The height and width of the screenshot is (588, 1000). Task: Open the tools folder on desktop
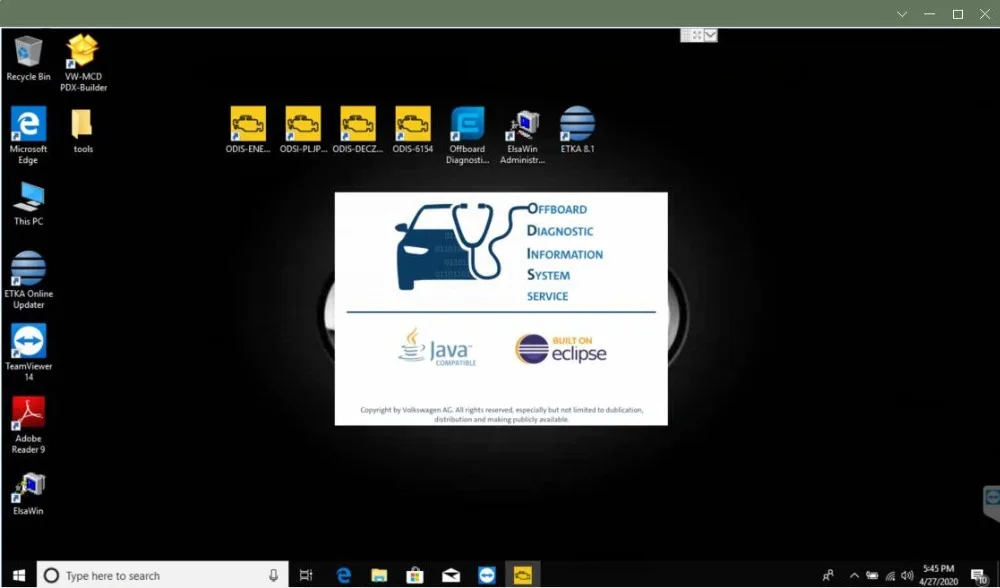coord(83,131)
